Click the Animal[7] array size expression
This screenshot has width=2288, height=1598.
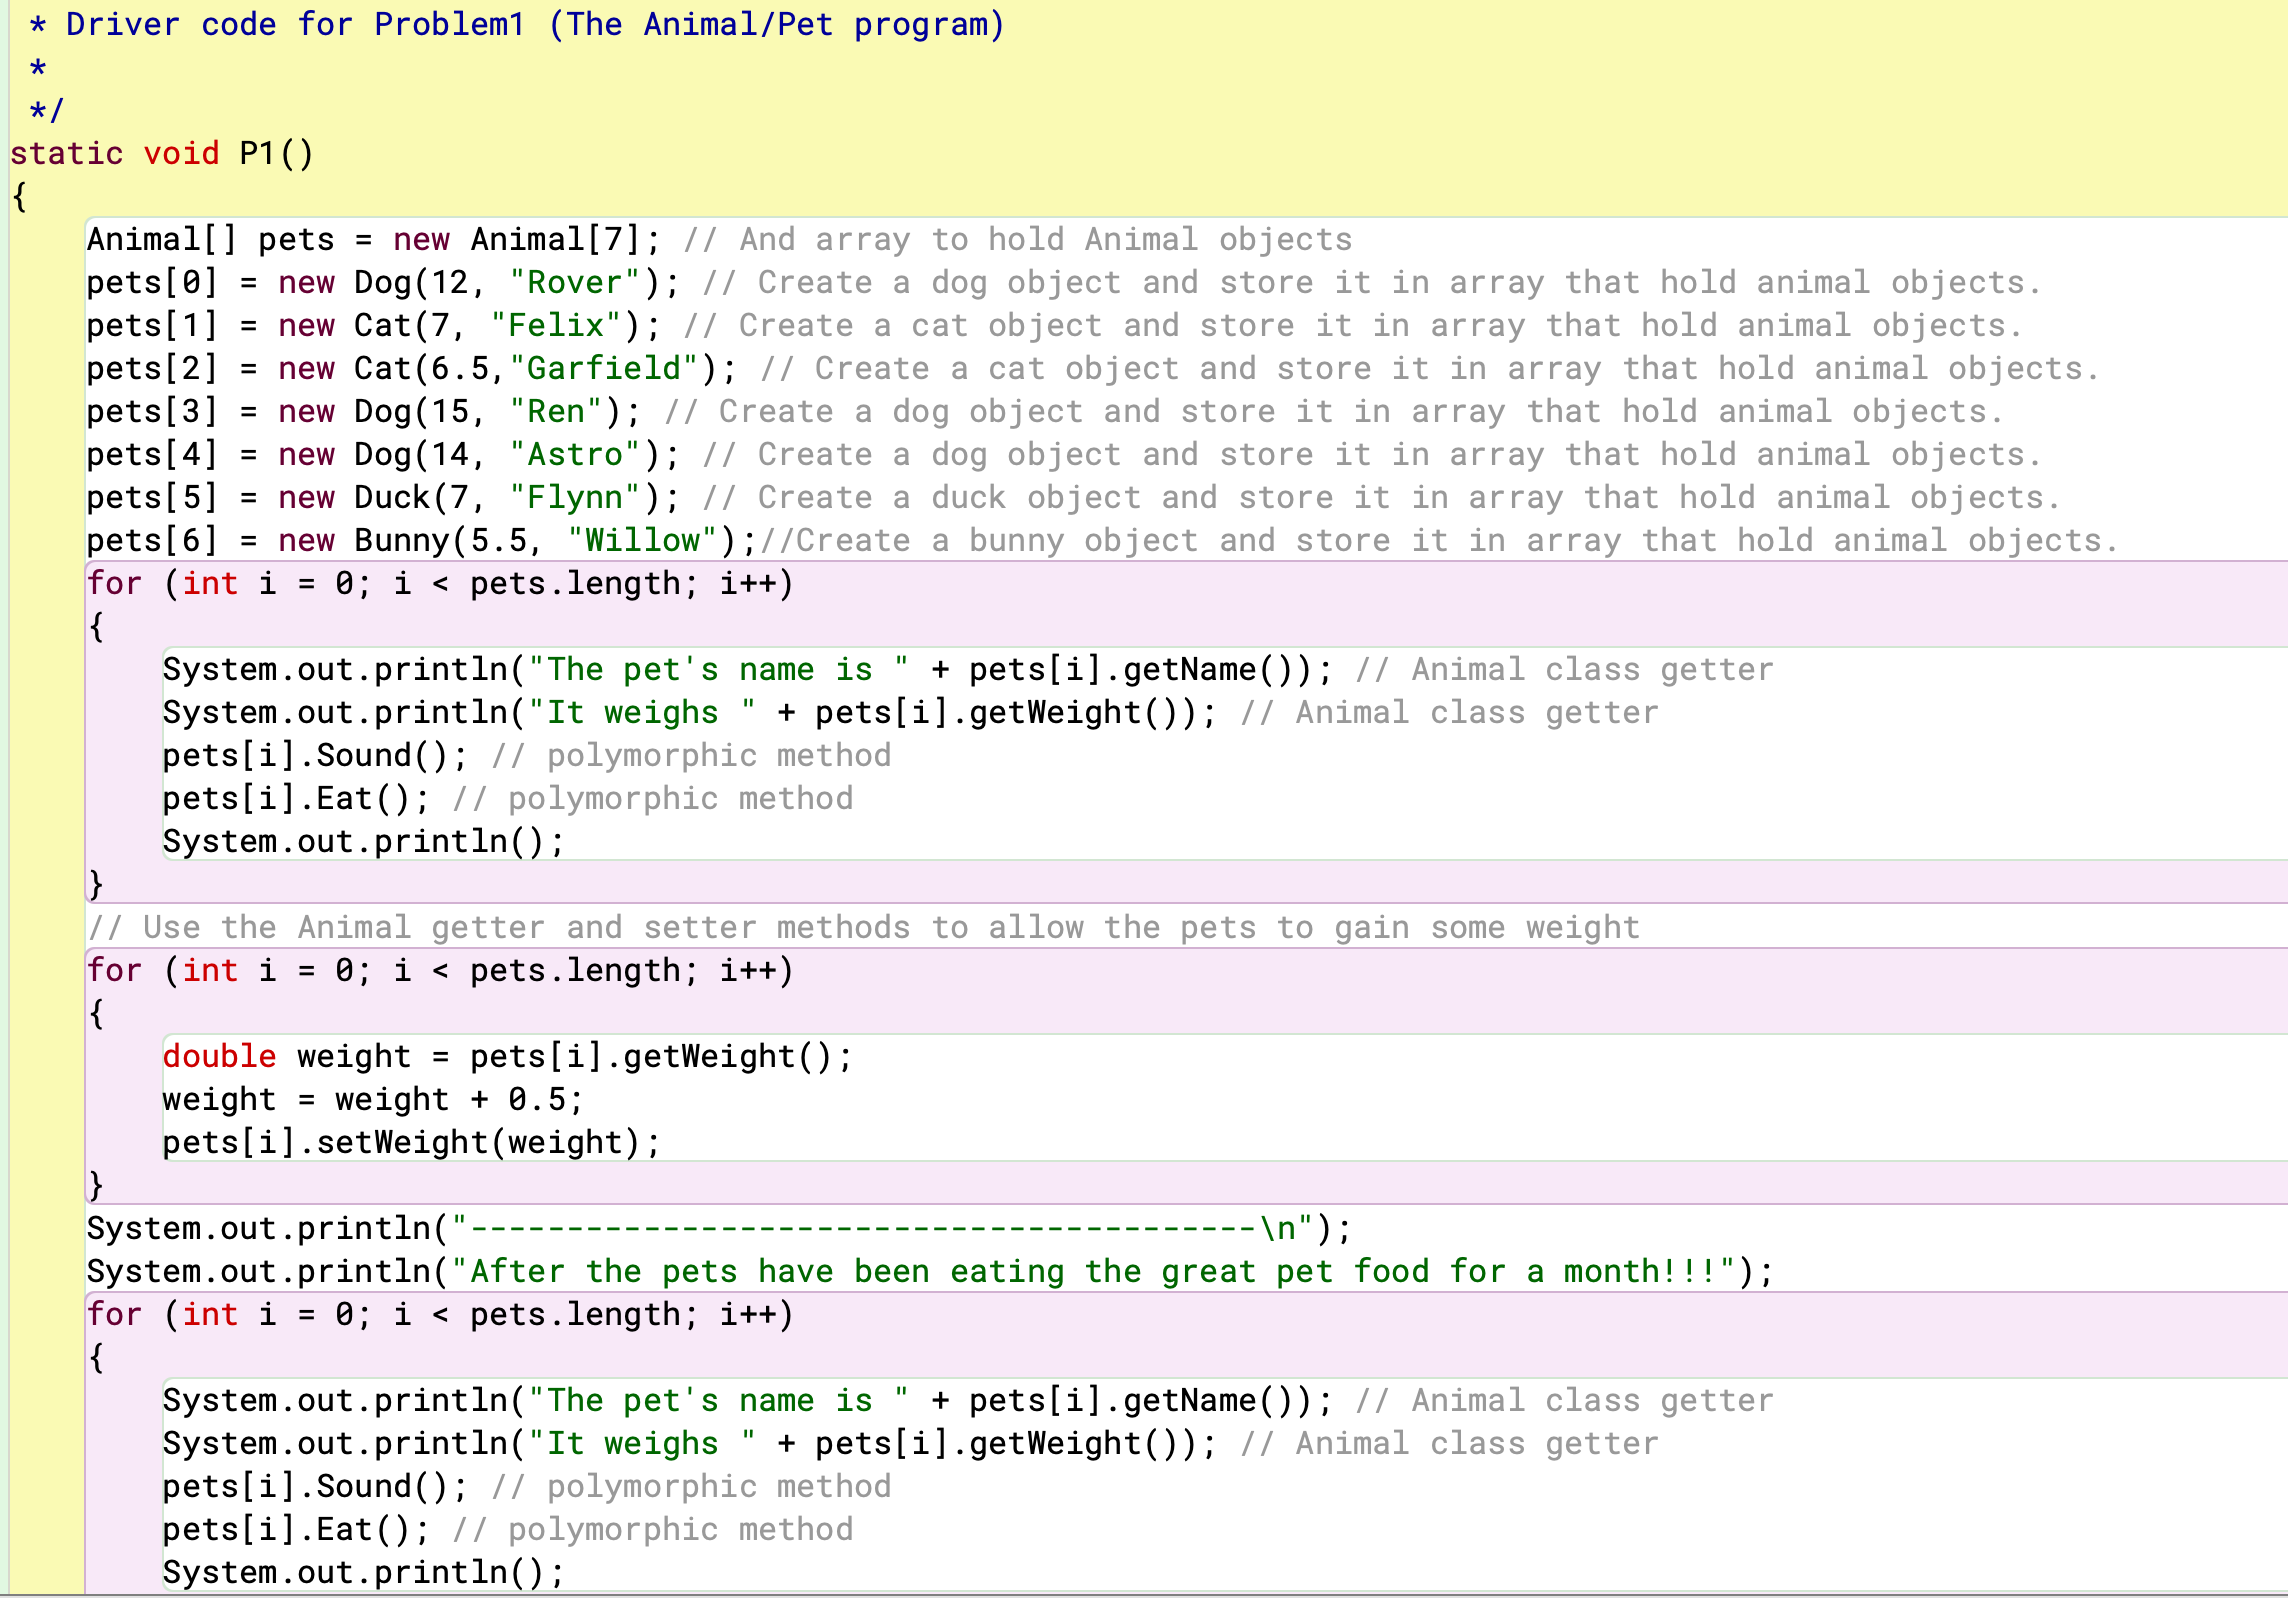pyautogui.click(x=555, y=240)
